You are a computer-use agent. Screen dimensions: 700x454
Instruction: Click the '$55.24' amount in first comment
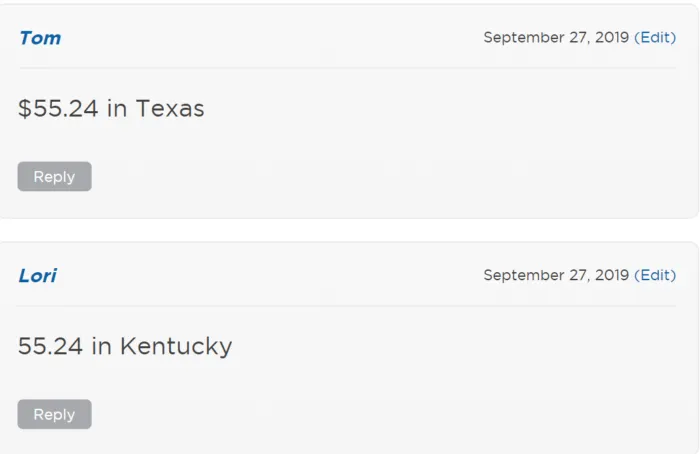click(x=58, y=109)
